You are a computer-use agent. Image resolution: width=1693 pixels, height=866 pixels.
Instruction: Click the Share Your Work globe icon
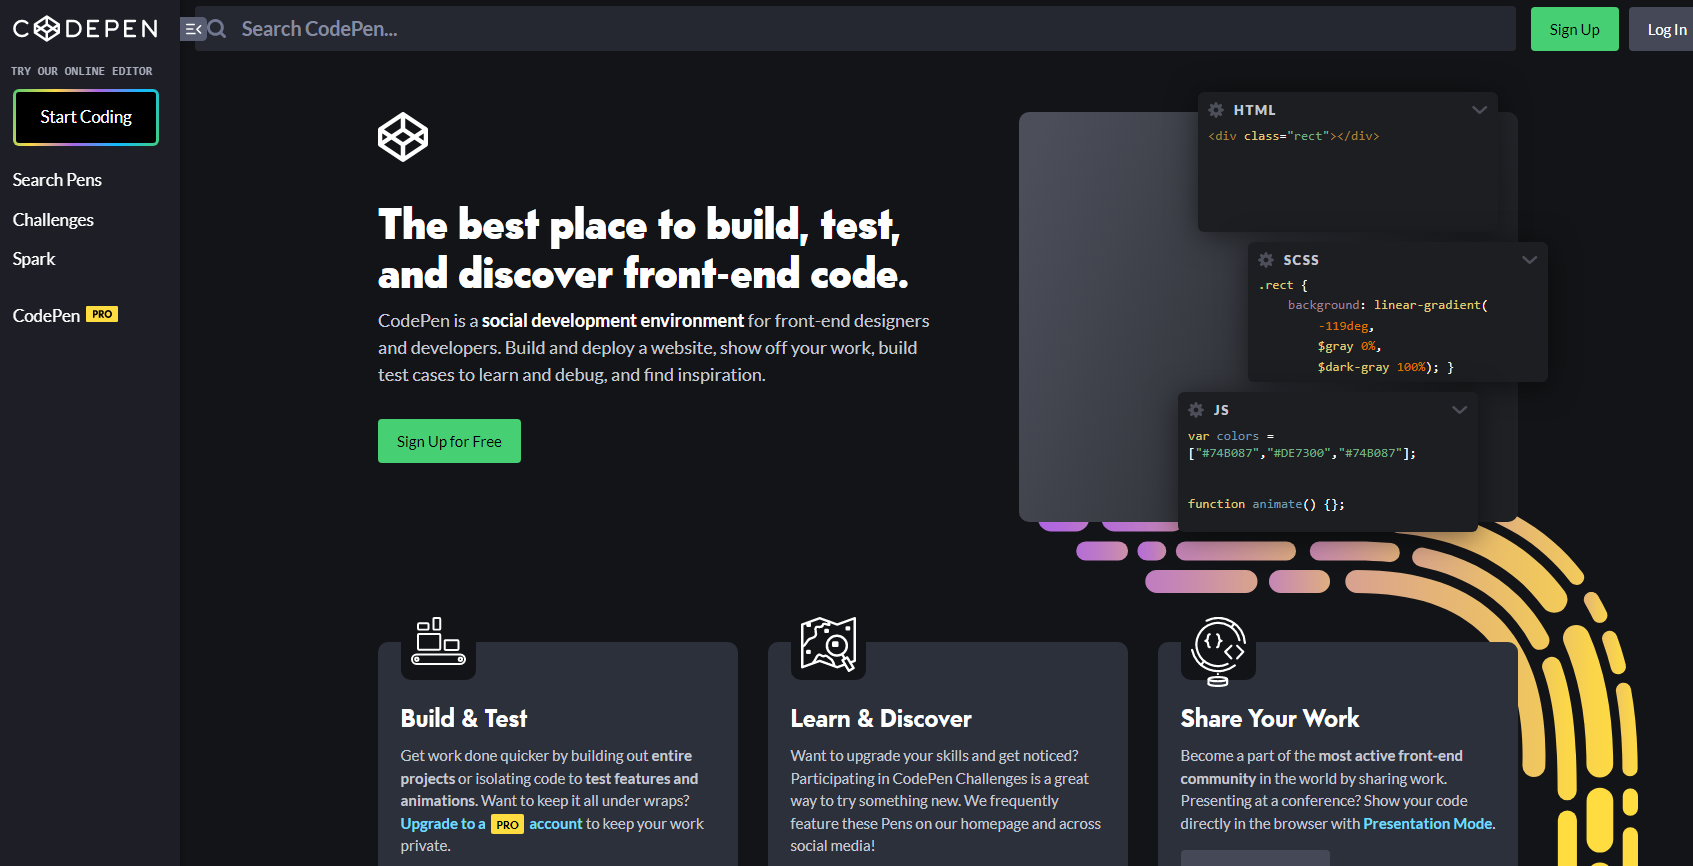point(1218,651)
